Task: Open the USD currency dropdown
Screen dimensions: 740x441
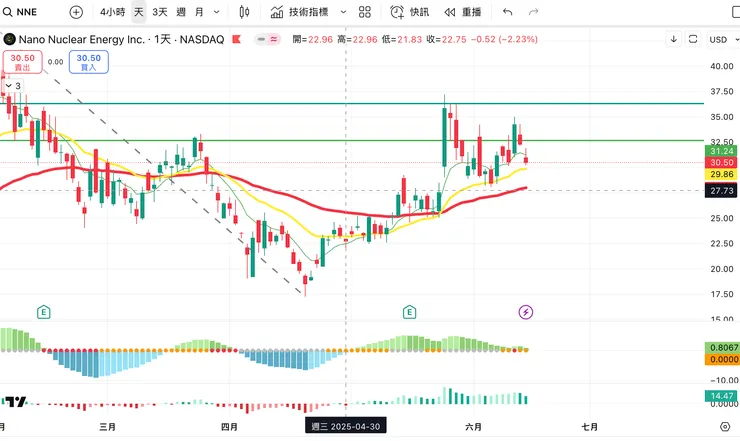Action: [723, 40]
